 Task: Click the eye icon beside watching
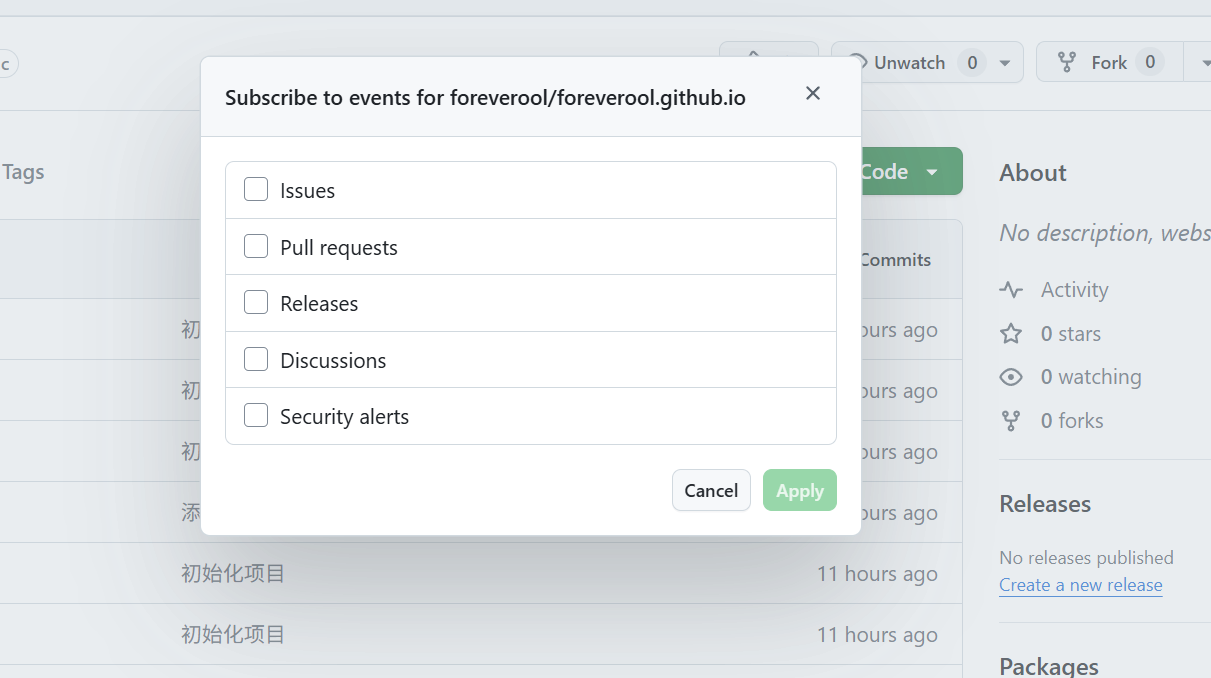[x=1011, y=377]
